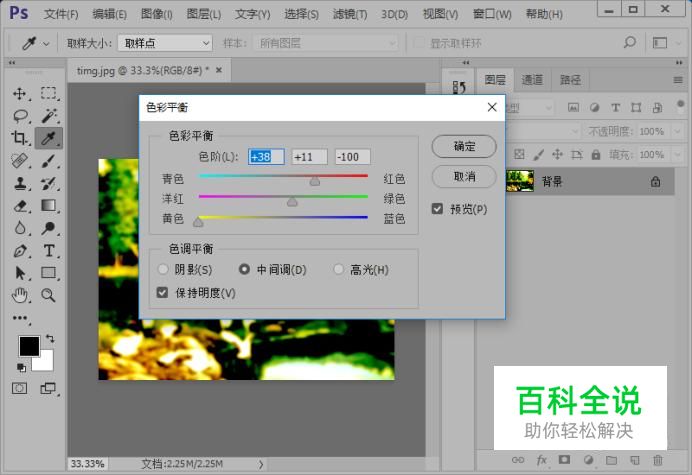The image size is (692, 475).
Task: Toggle Quick Mask mode
Action: coord(19,388)
